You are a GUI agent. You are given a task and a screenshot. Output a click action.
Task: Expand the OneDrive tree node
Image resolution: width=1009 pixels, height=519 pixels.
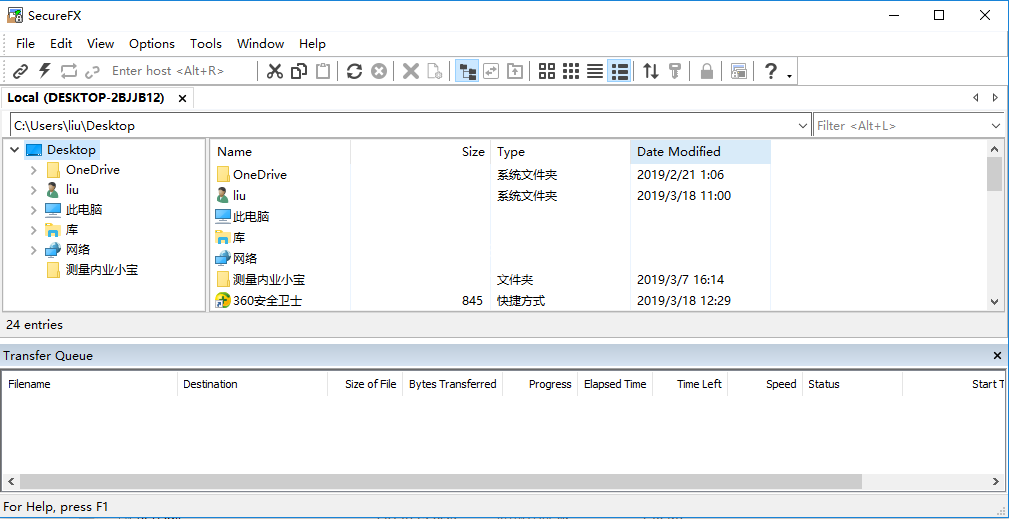pos(33,170)
